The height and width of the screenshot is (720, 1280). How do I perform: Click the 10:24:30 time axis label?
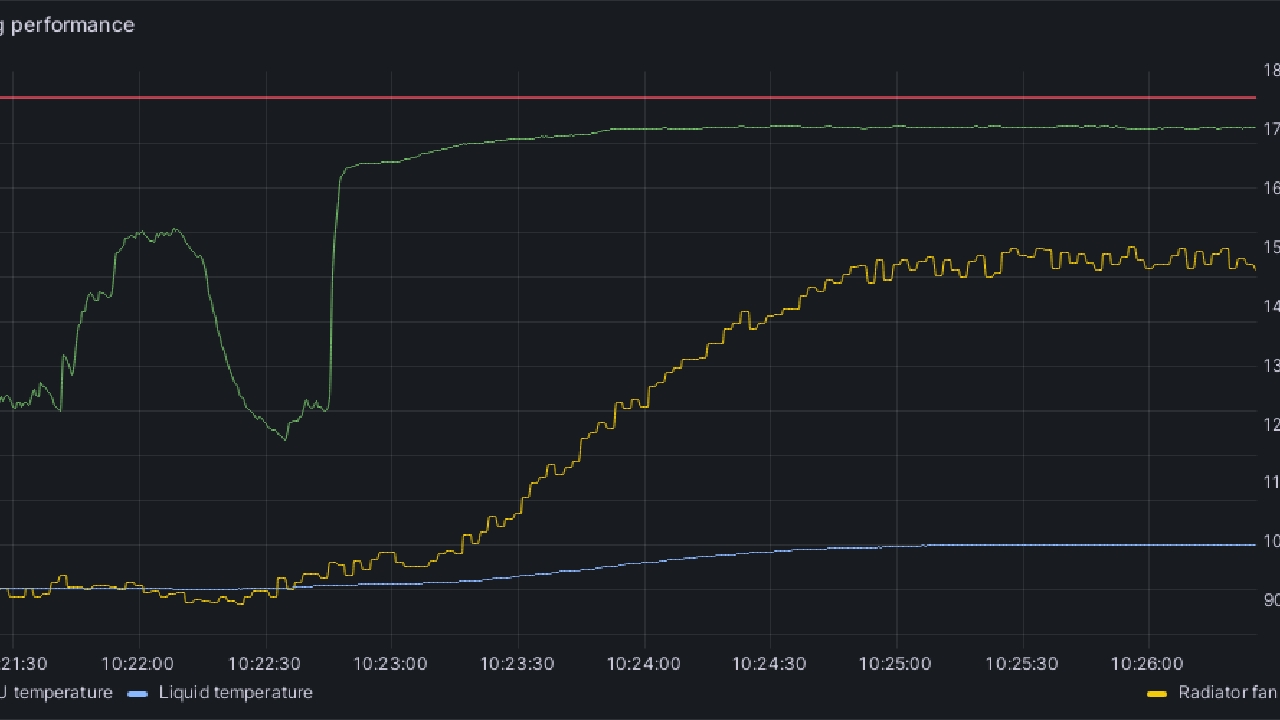pyautogui.click(x=770, y=663)
